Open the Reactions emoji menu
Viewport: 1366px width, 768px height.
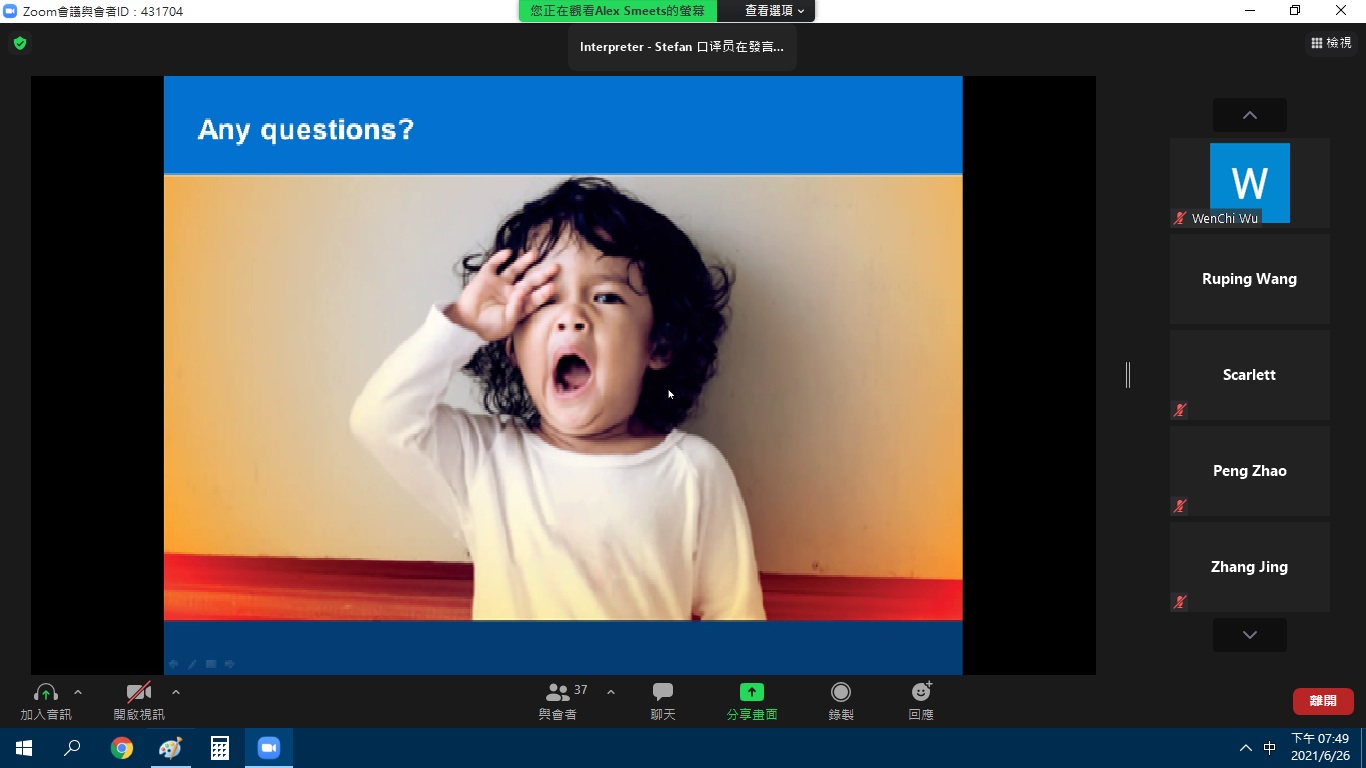pos(921,693)
